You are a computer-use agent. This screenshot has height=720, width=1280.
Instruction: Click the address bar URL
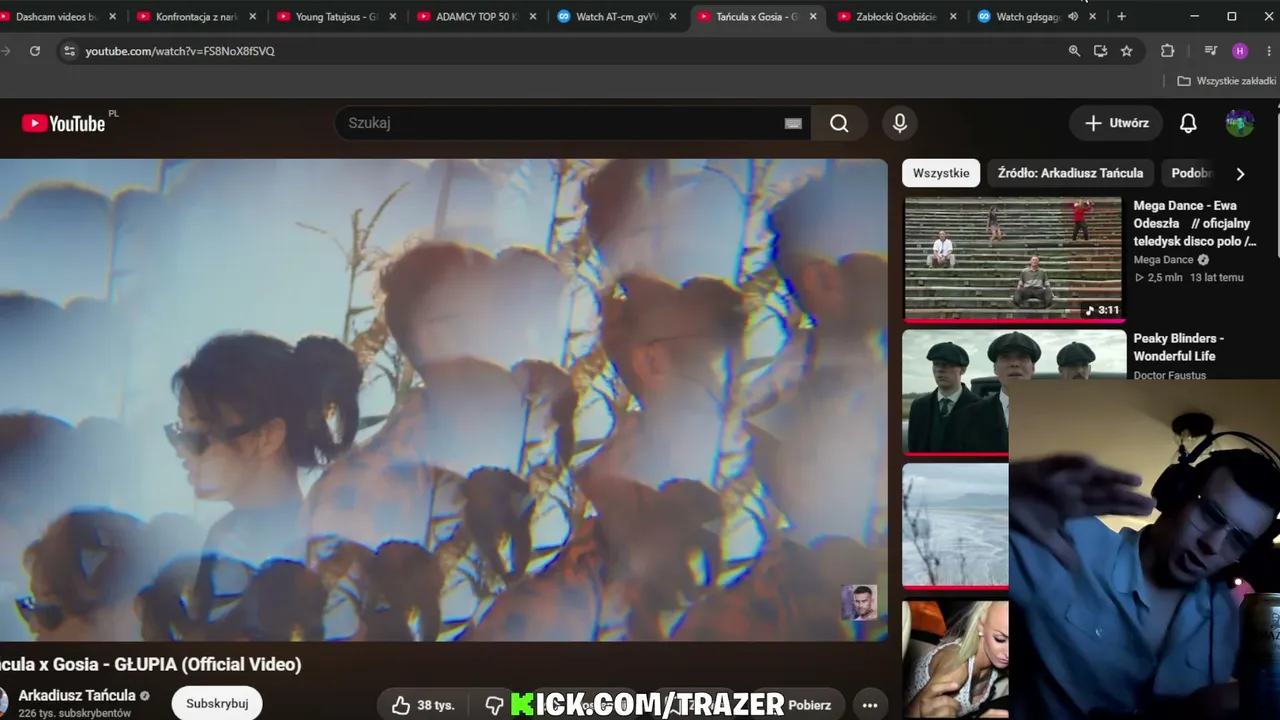(x=180, y=51)
